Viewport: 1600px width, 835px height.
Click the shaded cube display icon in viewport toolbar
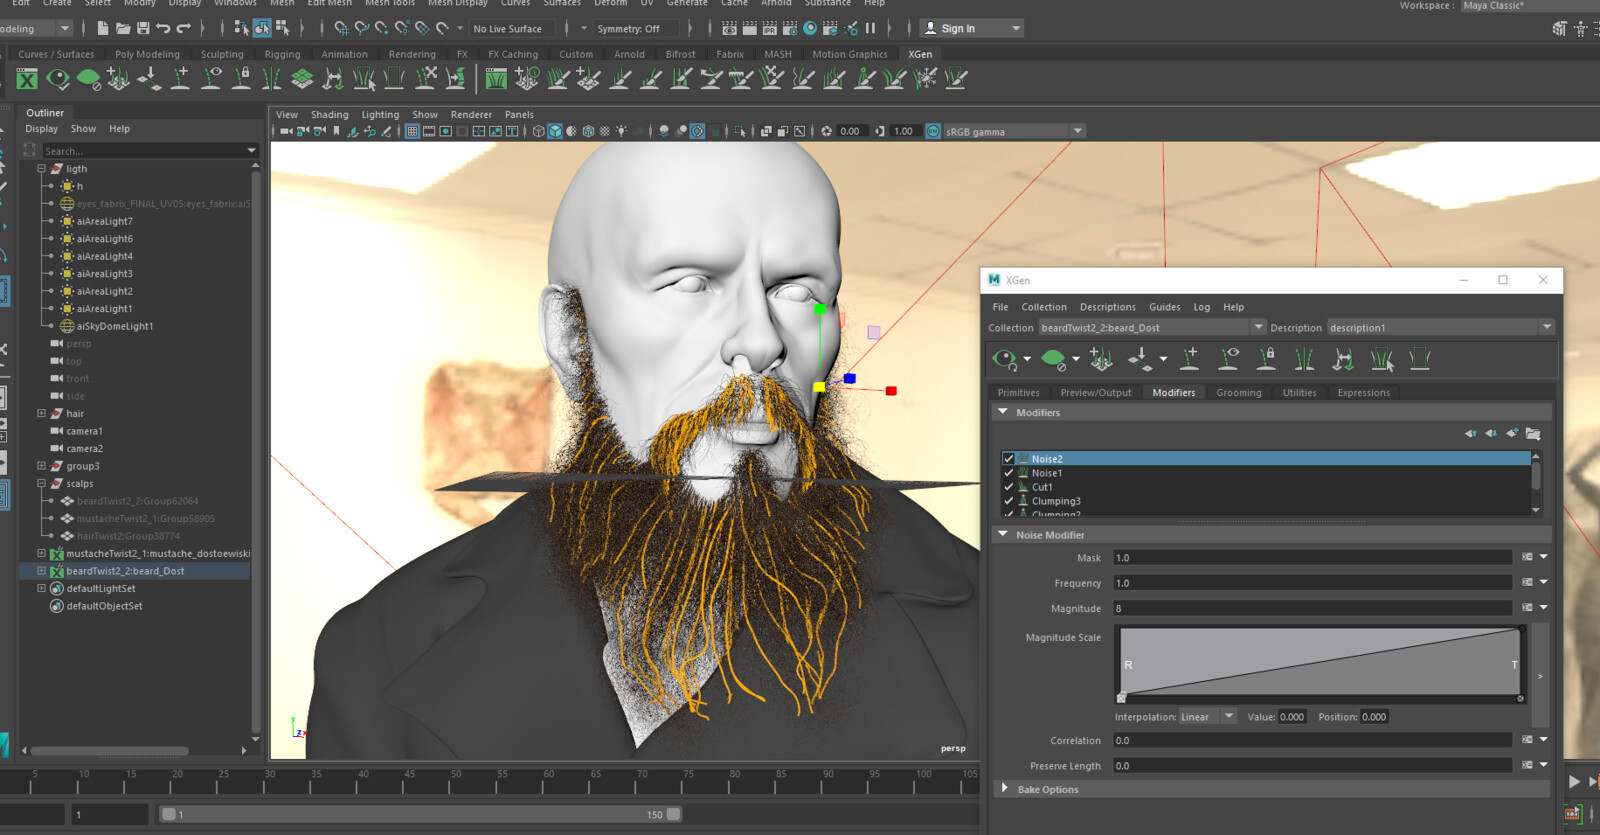[555, 131]
